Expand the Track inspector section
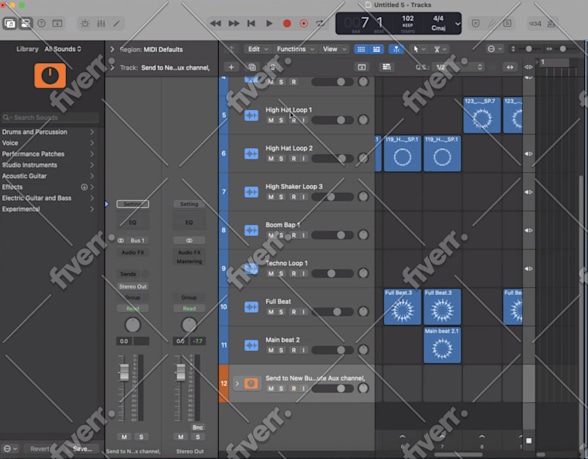The height and width of the screenshot is (459, 588). click(112, 68)
